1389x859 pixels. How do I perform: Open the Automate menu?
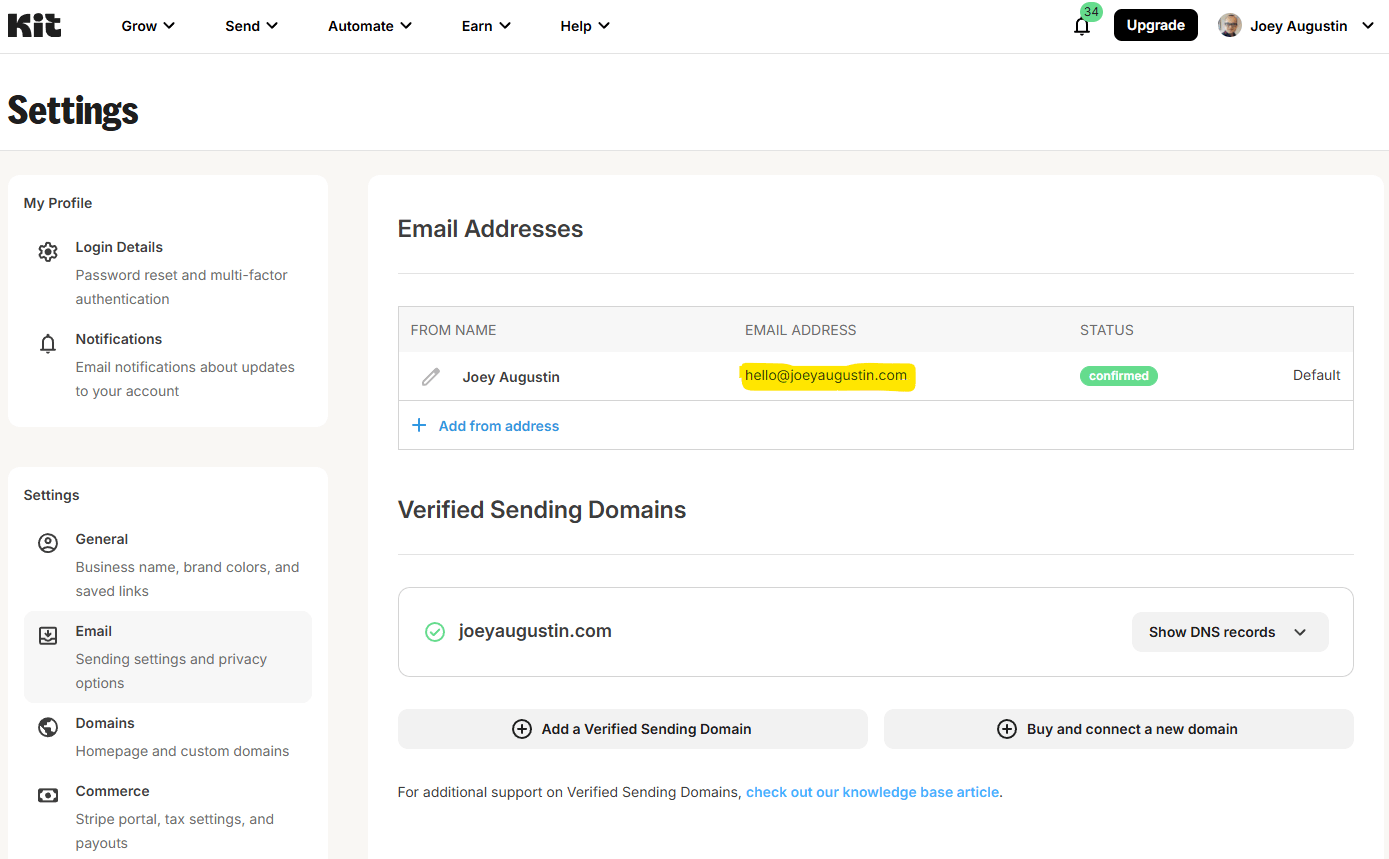[x=369, y=25]
